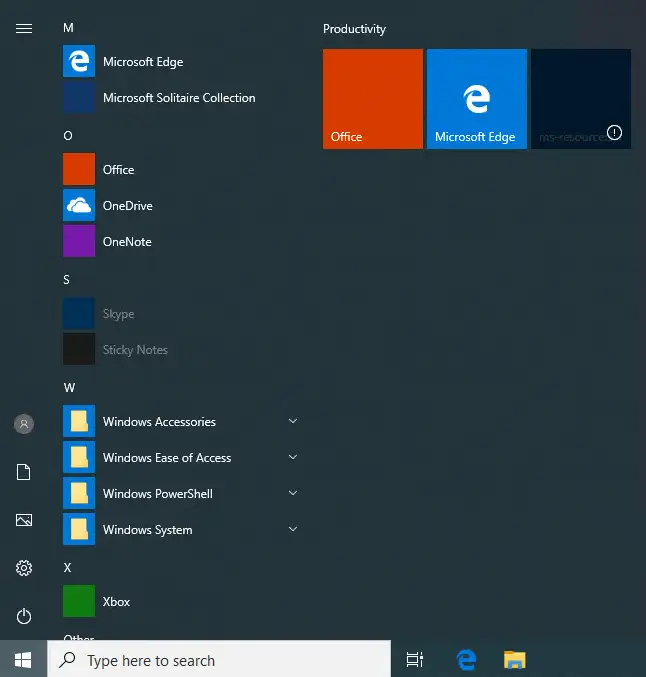
Task: Click the Microsoft Edge Productivity tile
Action: tap(477, 99)
